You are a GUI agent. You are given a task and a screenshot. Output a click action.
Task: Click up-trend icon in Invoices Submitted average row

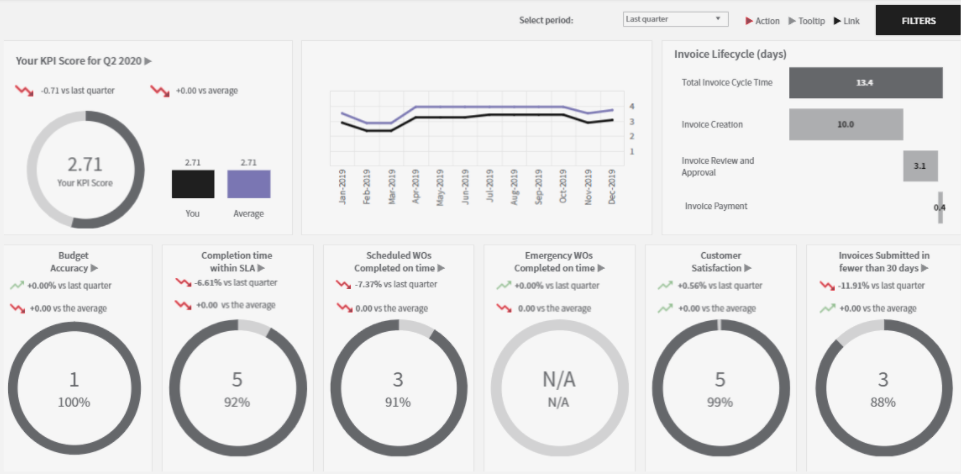click(827, 308)
